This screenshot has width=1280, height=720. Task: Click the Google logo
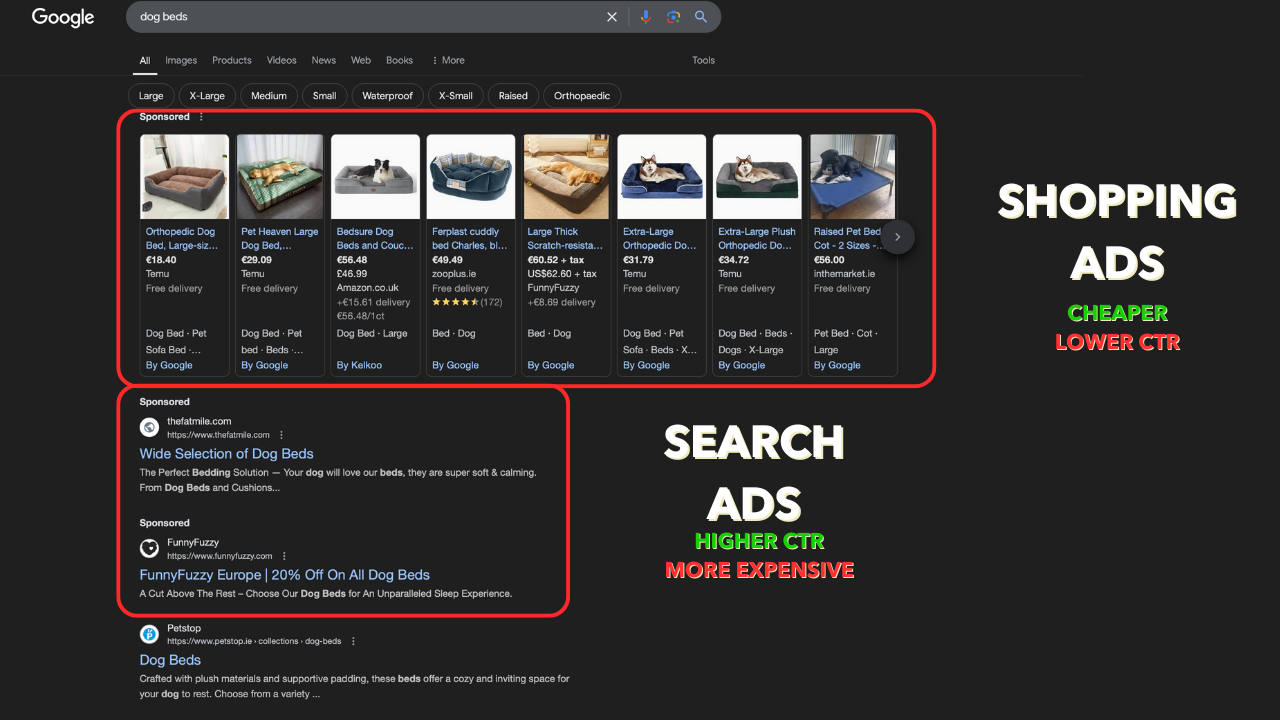tap(63, 17)
